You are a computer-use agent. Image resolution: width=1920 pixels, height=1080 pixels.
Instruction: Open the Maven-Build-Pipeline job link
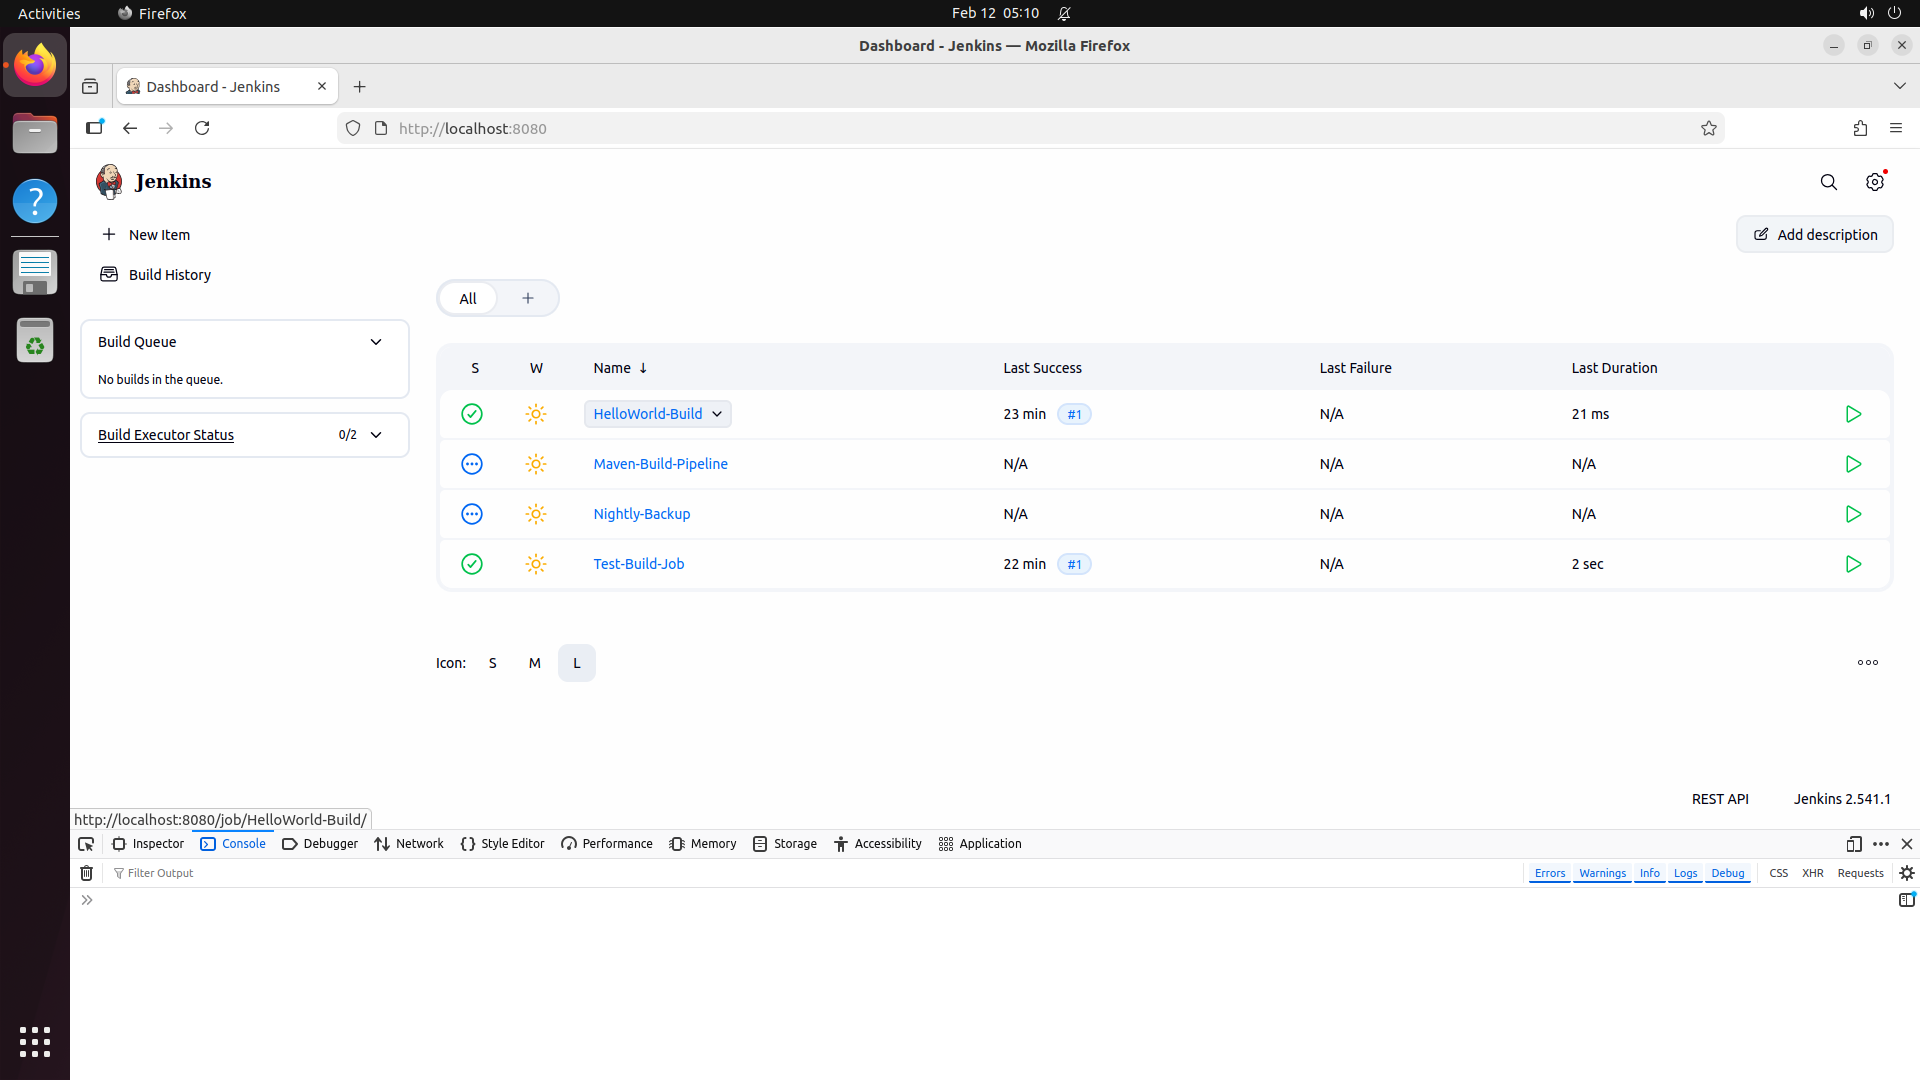pyautogui.click(x=660, y=464)
